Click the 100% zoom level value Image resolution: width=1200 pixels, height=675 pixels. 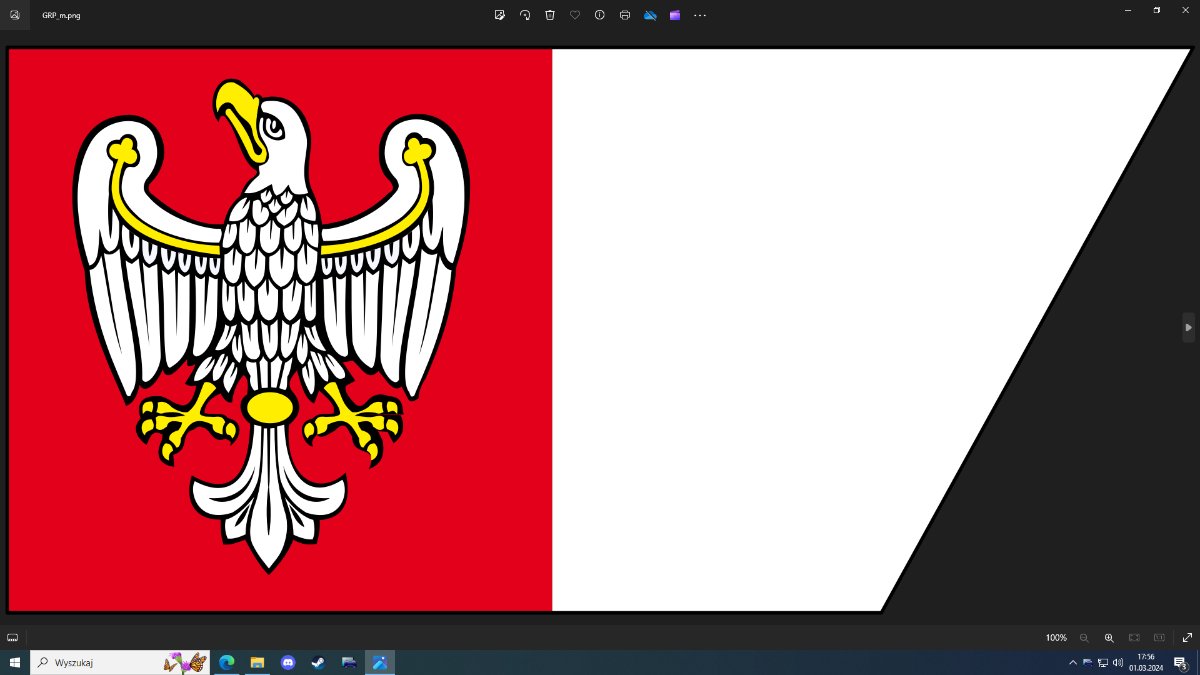click(x=1056, y=638)
